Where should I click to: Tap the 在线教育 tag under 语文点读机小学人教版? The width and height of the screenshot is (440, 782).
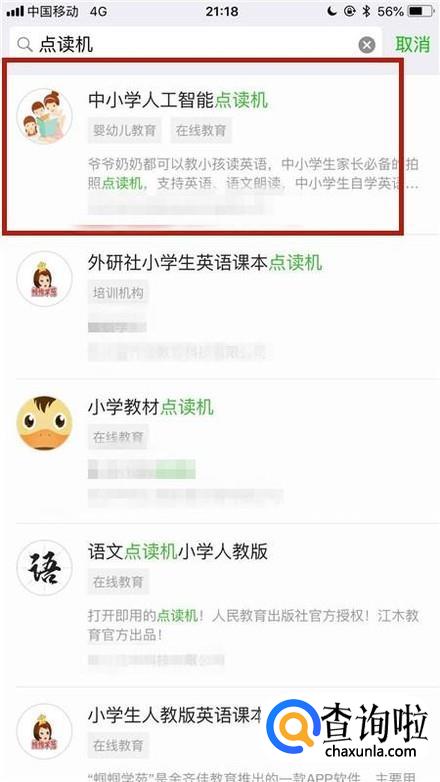point(118,582)
